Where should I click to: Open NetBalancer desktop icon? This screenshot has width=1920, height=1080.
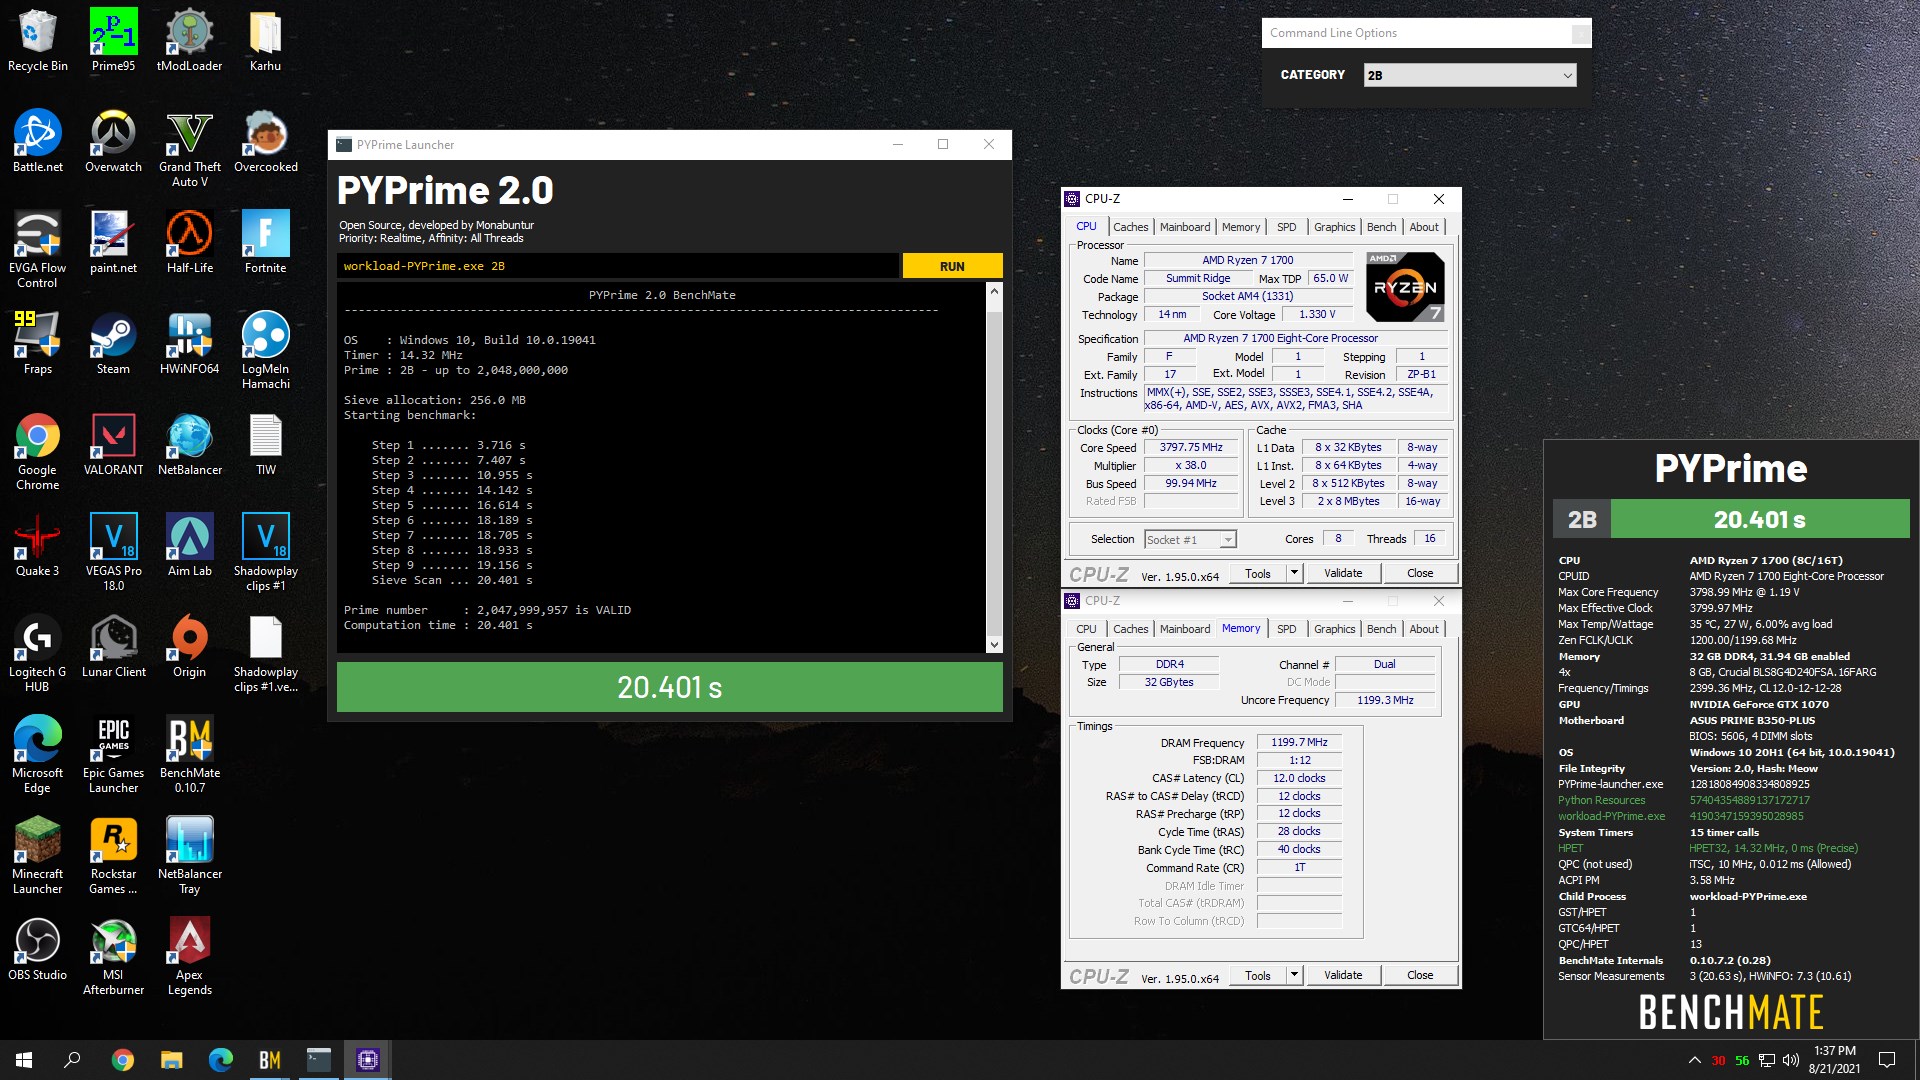click(189, 444)
